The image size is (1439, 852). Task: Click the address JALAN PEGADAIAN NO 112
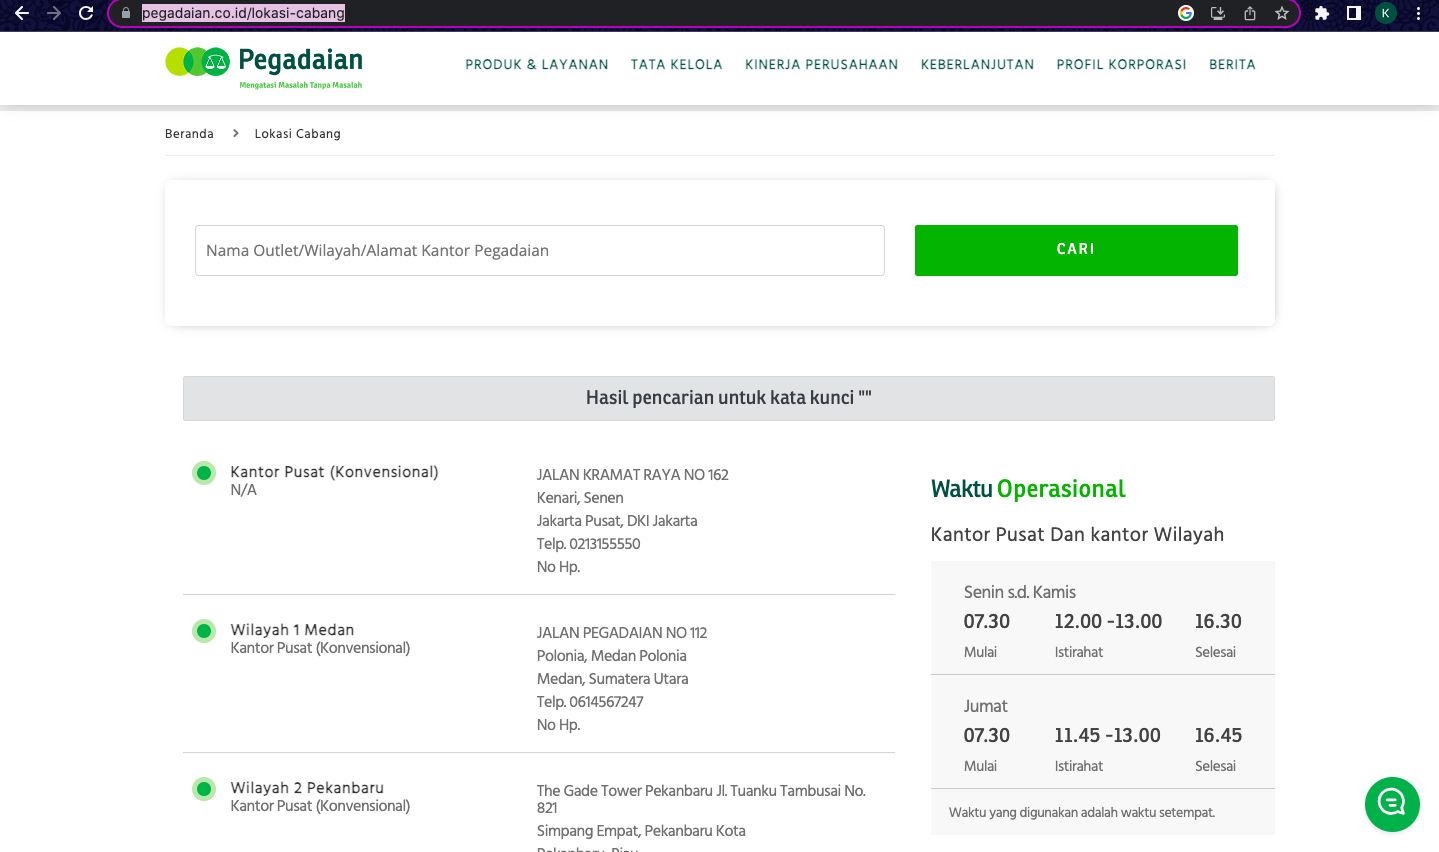(622, 633)
